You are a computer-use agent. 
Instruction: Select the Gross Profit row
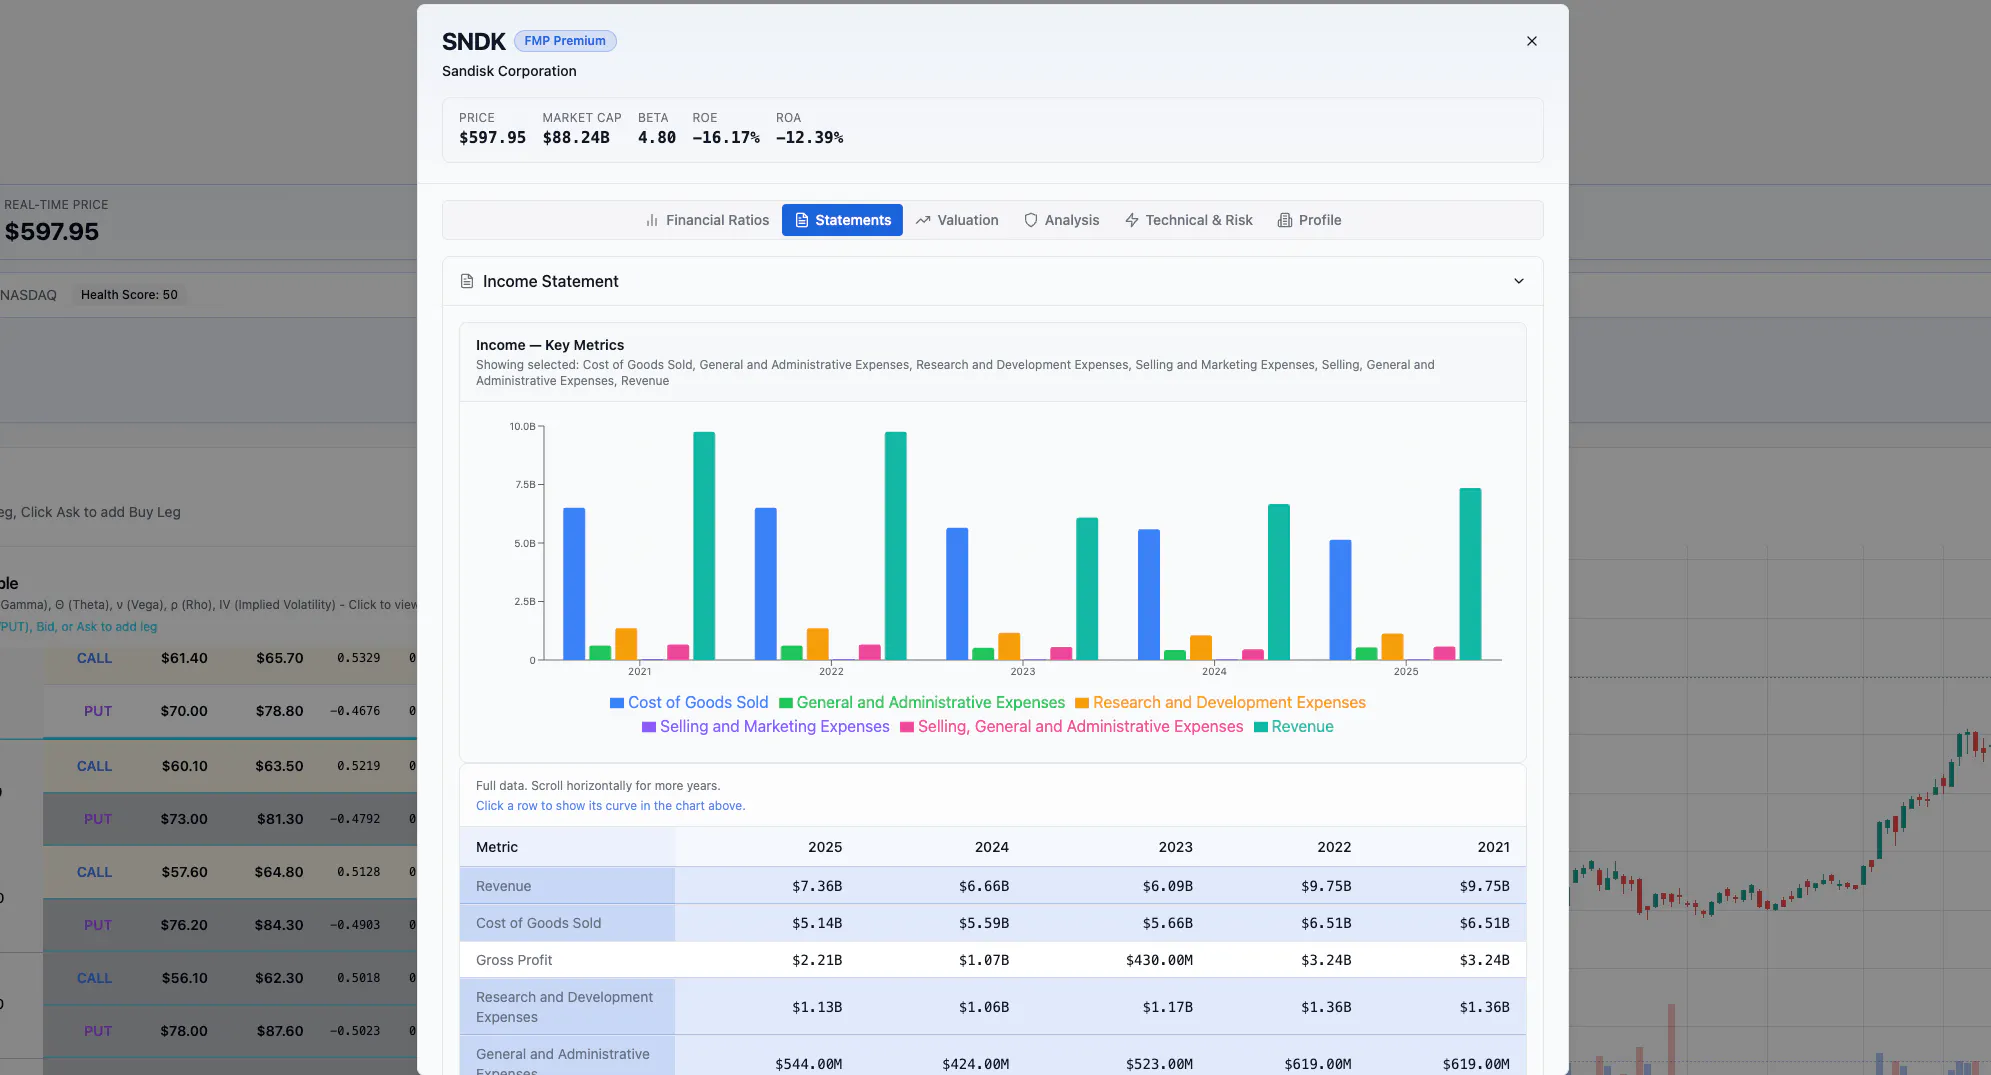point(992,960)
